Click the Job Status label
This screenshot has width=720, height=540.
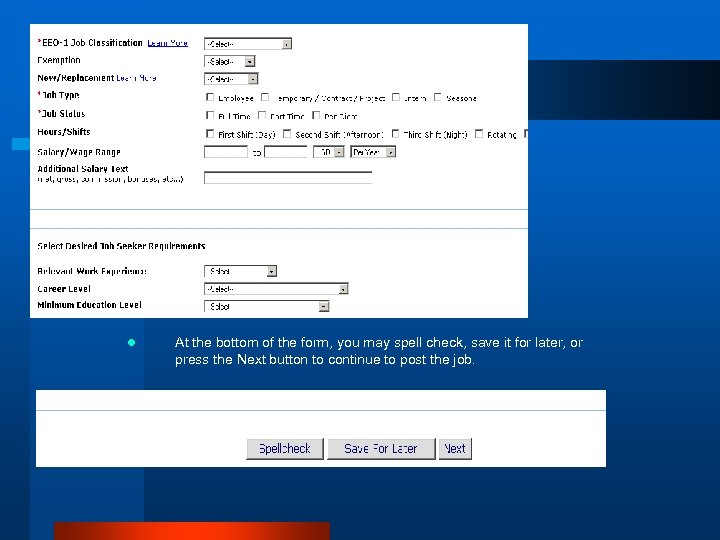coord(62,113)
